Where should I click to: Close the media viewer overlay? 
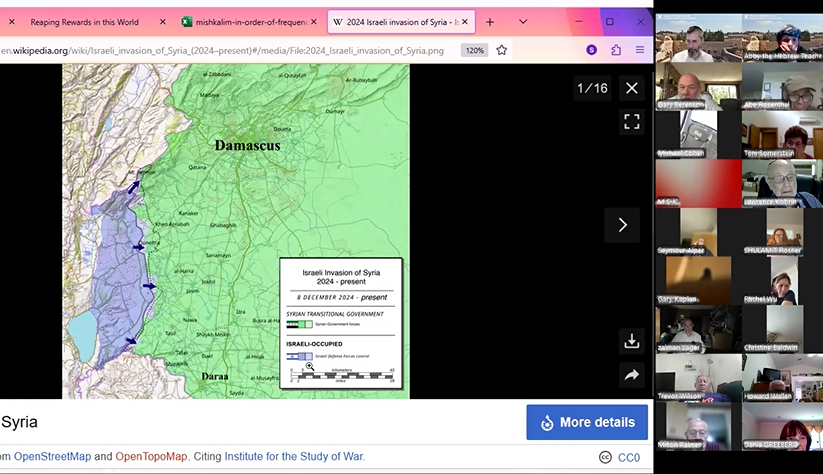[x=631, y=88]
